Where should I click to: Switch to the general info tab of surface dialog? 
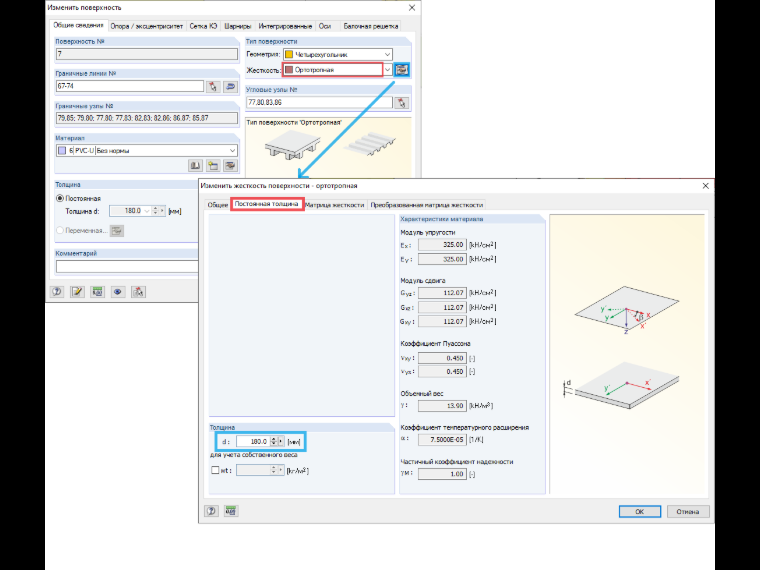coord(78,25)
